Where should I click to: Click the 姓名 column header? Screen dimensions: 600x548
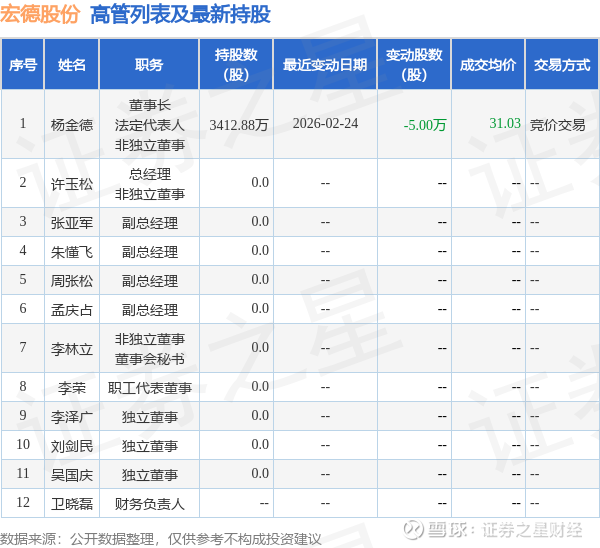point(72,65)
